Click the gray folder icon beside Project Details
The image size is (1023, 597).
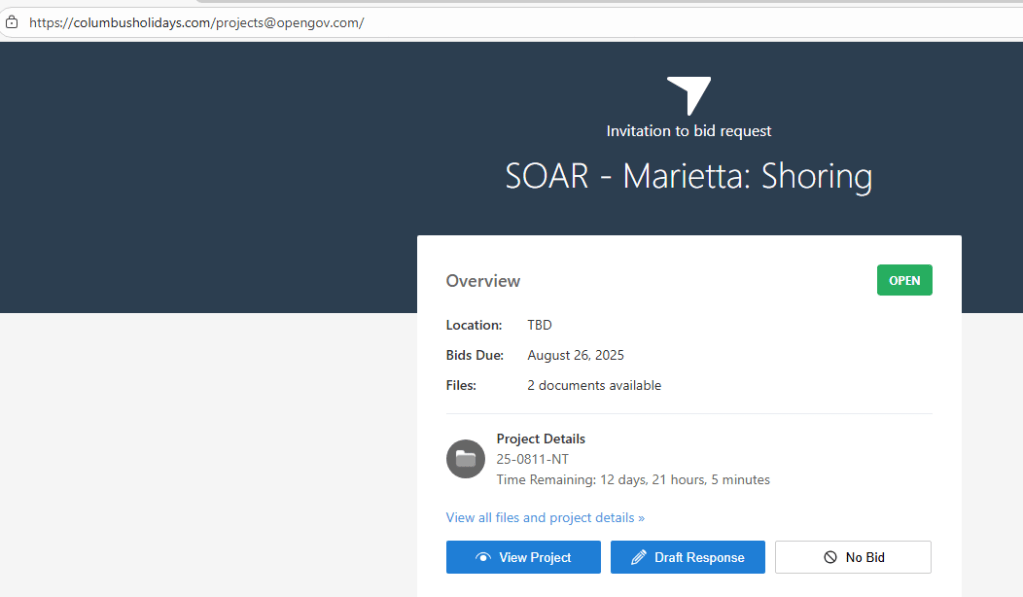point(465,459)
